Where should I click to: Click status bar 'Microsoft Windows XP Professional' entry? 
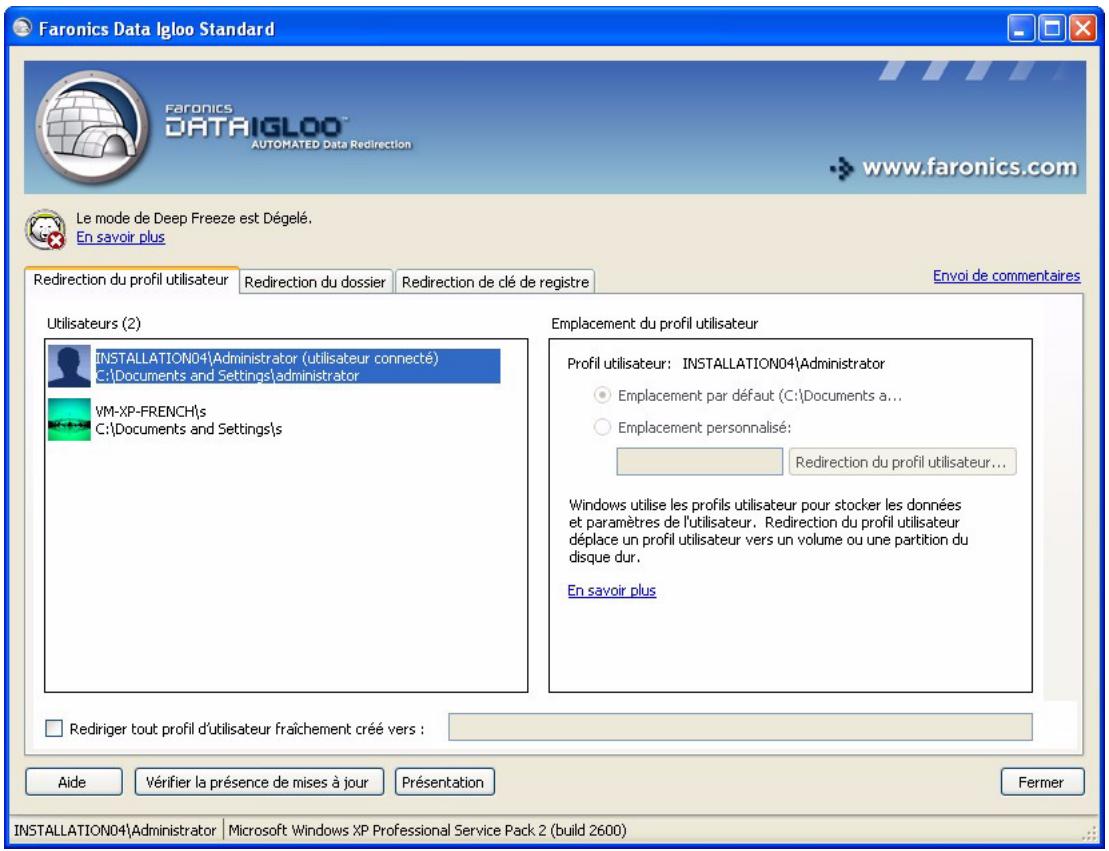point(427,830)
